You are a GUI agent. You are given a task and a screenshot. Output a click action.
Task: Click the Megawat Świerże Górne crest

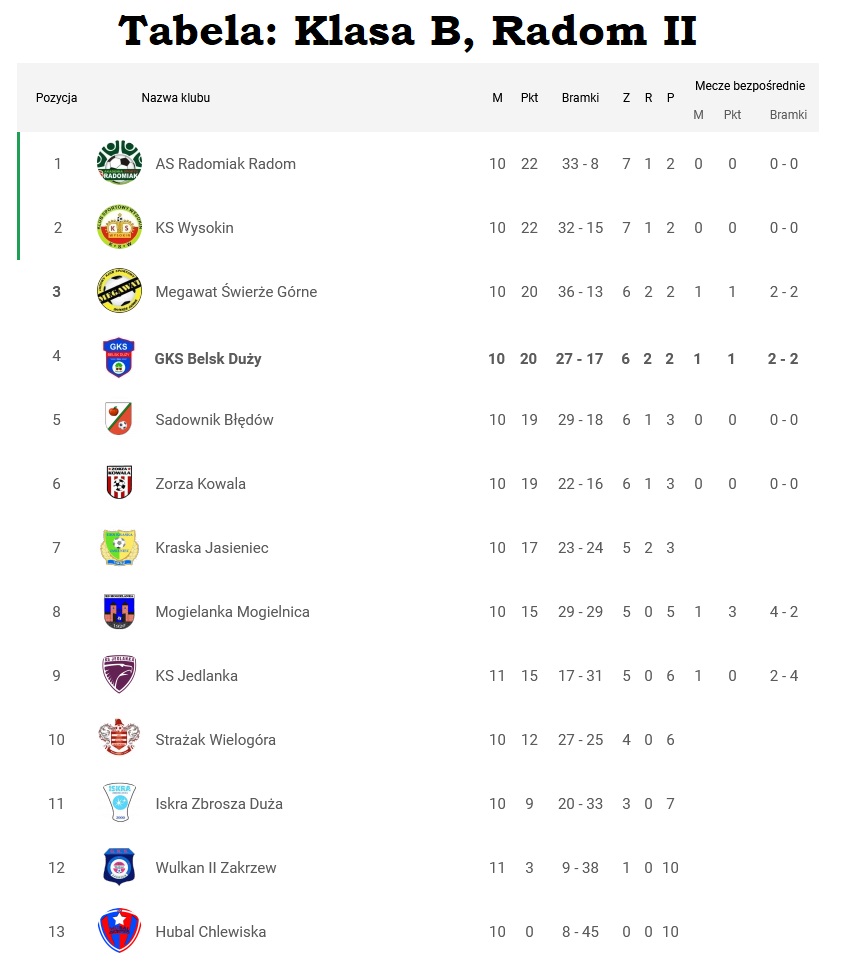119,291
